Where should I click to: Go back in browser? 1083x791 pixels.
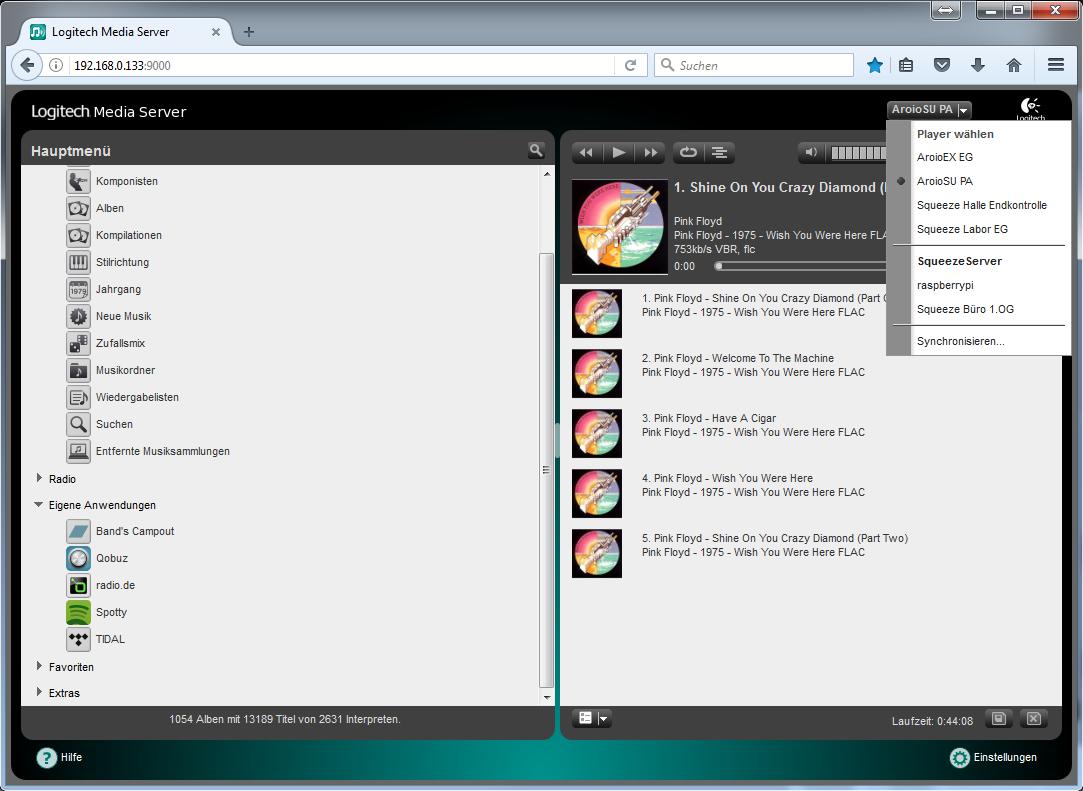27,65
